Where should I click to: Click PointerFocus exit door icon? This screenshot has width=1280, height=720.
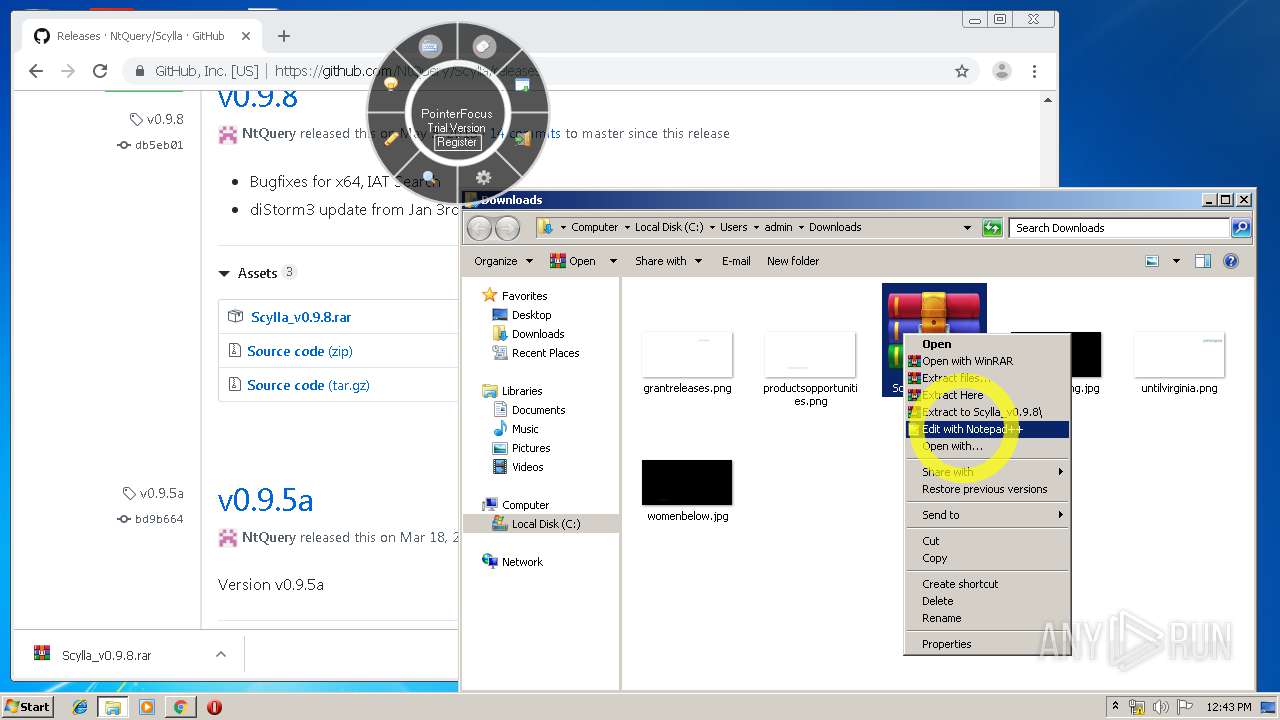pos(523,138)
